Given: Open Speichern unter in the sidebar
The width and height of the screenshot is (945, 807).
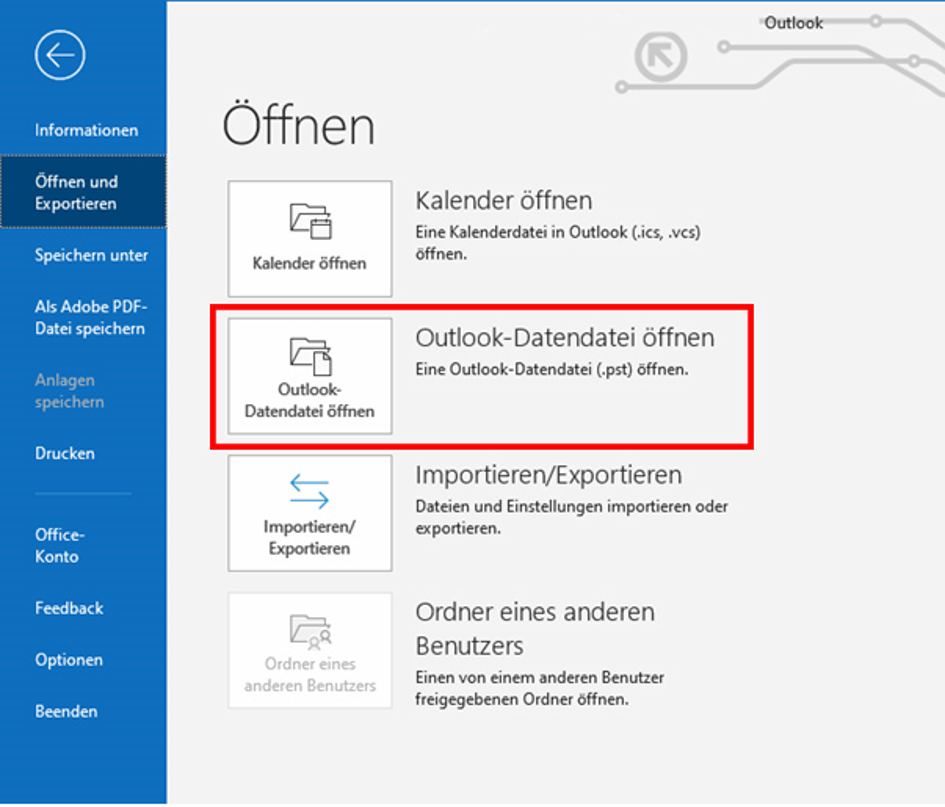Looking at the screenshot, I should click(91, 255).
